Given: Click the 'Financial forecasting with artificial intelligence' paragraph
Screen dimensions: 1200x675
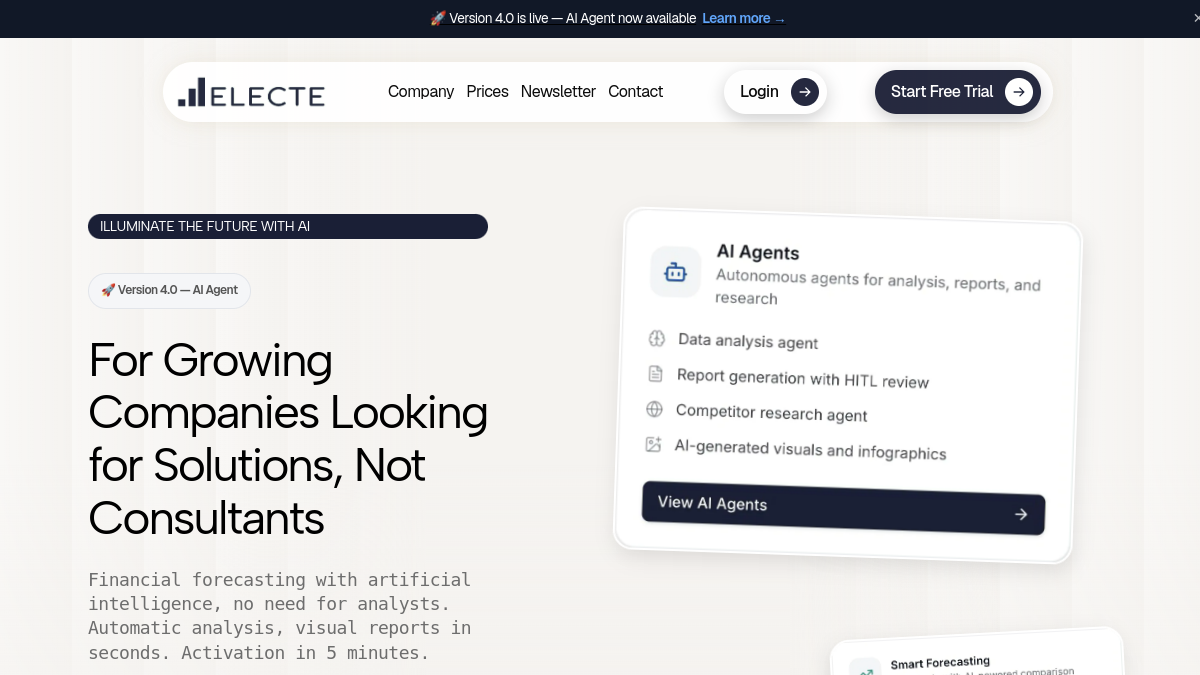Looking at the screenshot, I should (280, 616).
